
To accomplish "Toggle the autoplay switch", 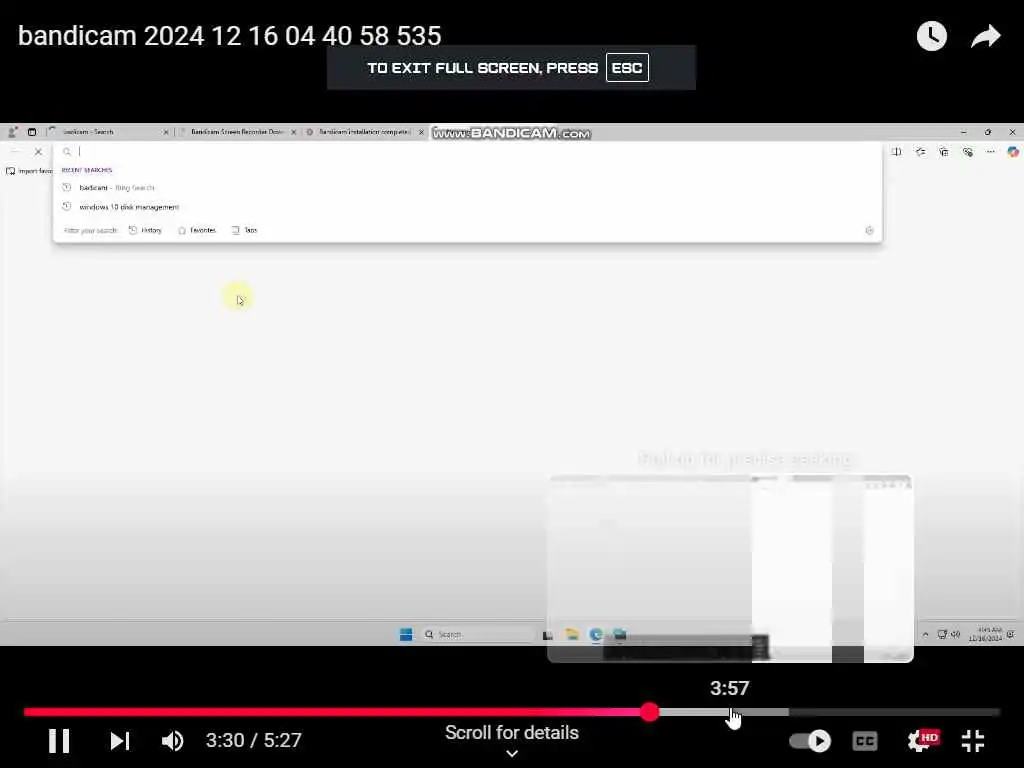I will point(810,741).
